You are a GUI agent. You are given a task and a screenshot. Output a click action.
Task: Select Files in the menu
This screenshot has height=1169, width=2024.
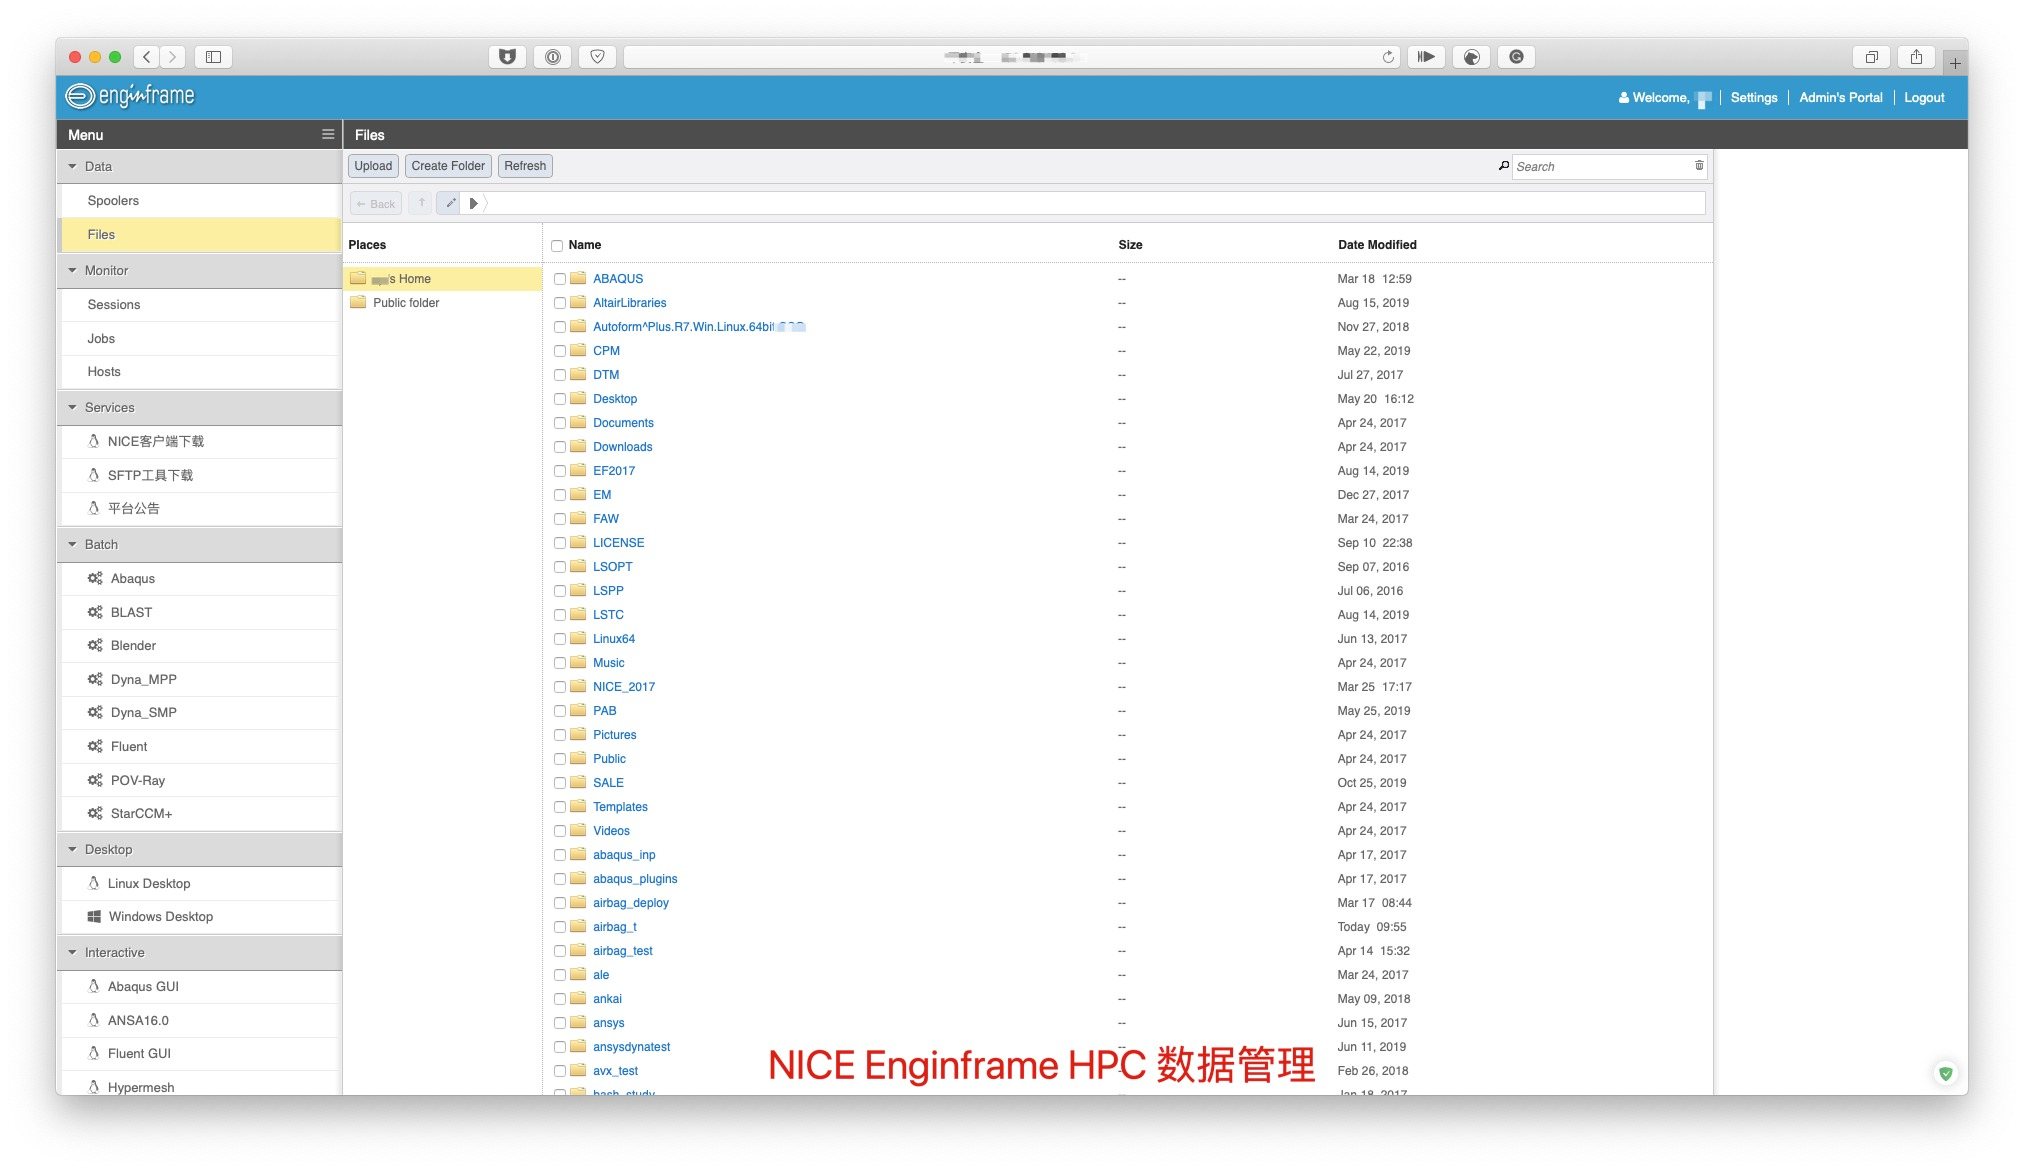click(200, 234)
